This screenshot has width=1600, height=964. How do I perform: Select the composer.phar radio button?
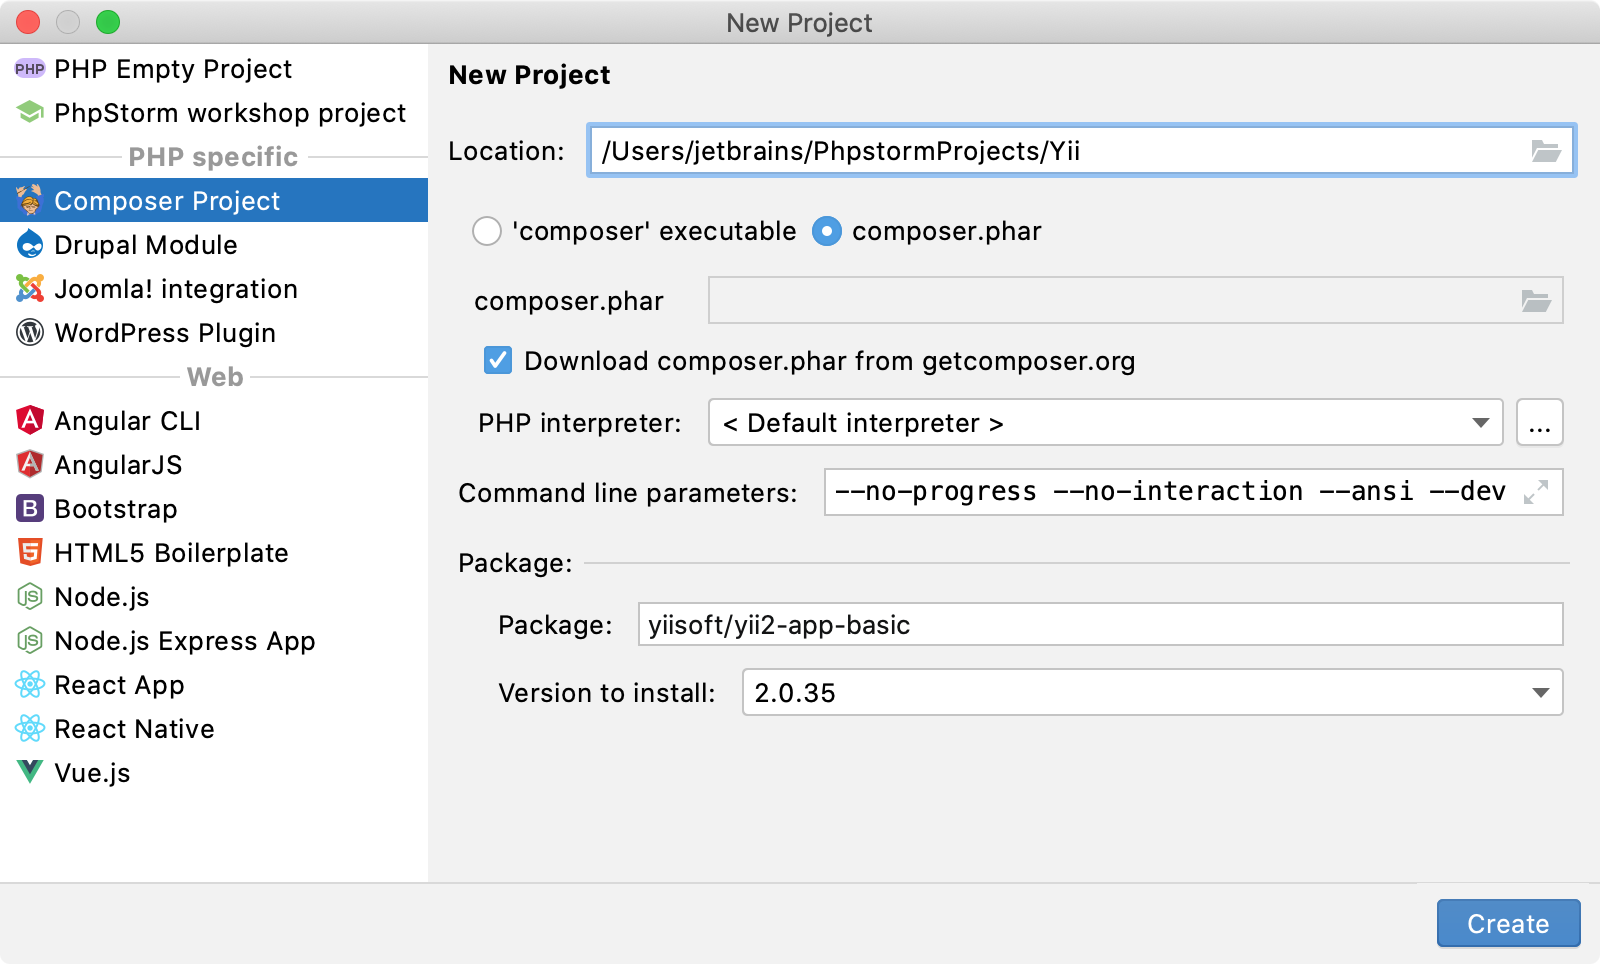[x=827, y=231]
